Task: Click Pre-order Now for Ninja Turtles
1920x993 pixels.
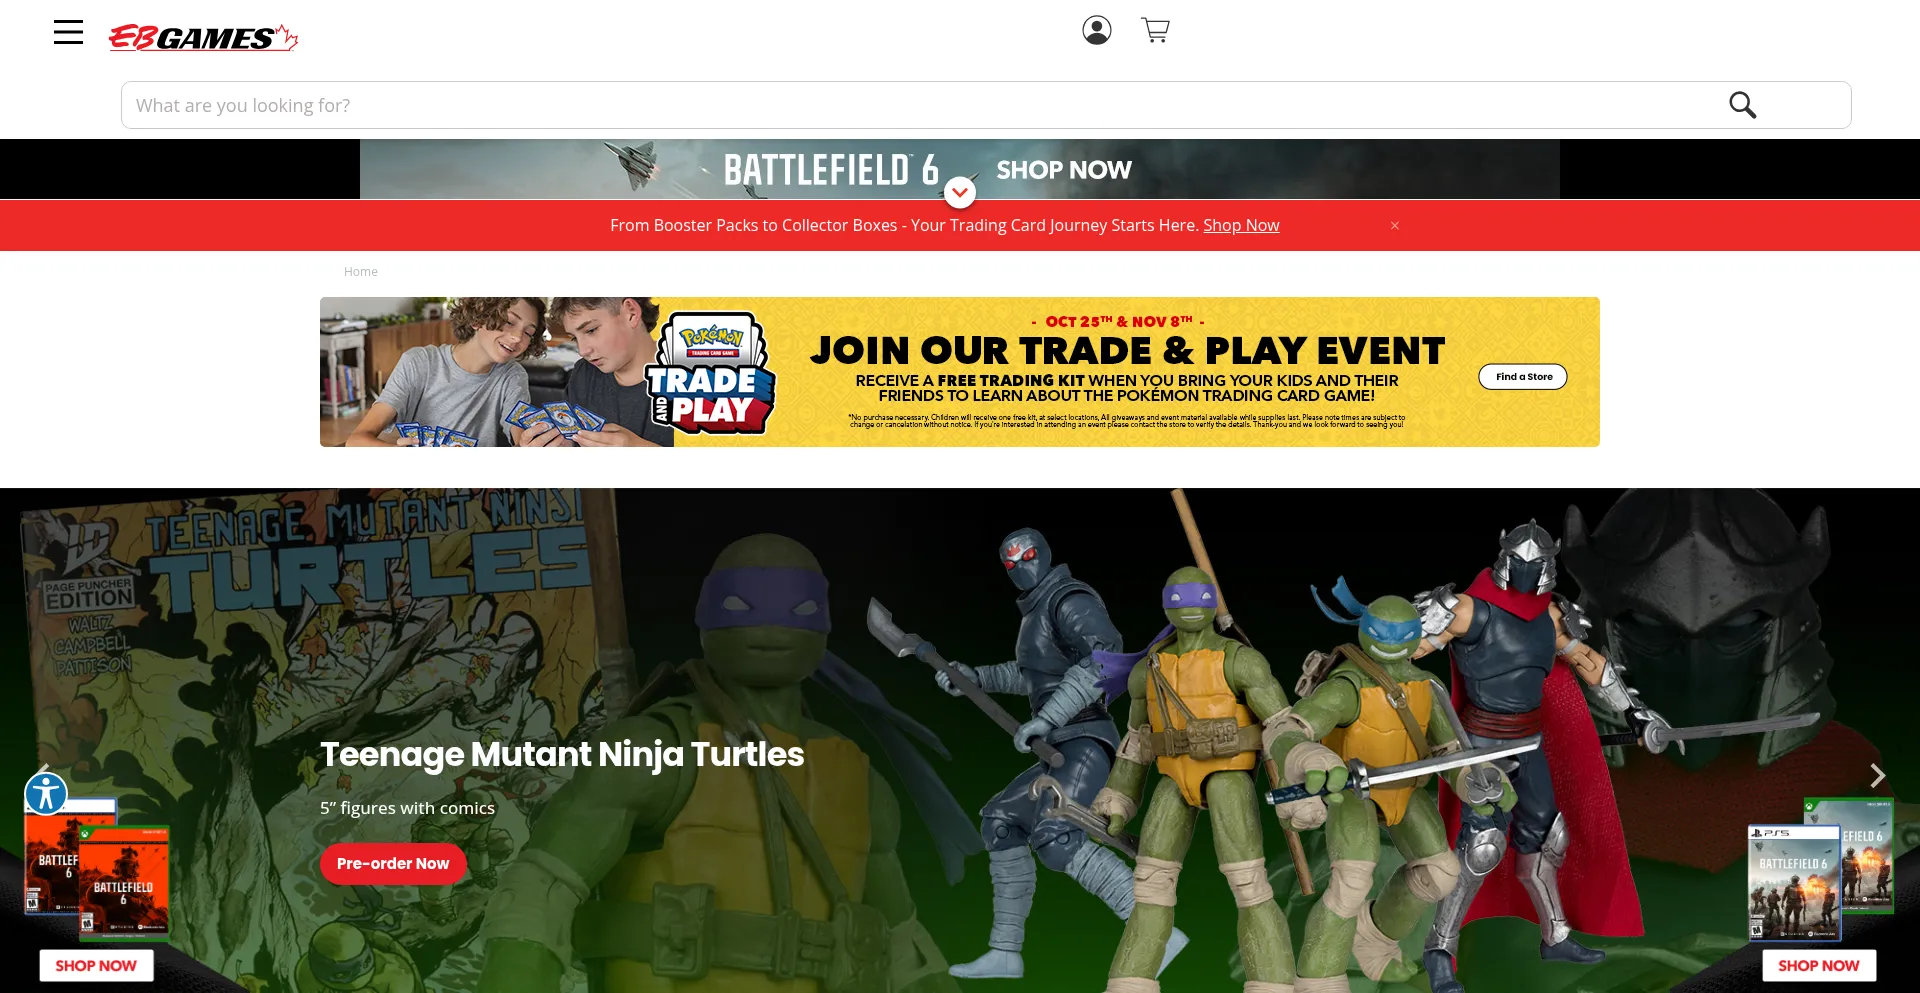Action: point(393,864)
